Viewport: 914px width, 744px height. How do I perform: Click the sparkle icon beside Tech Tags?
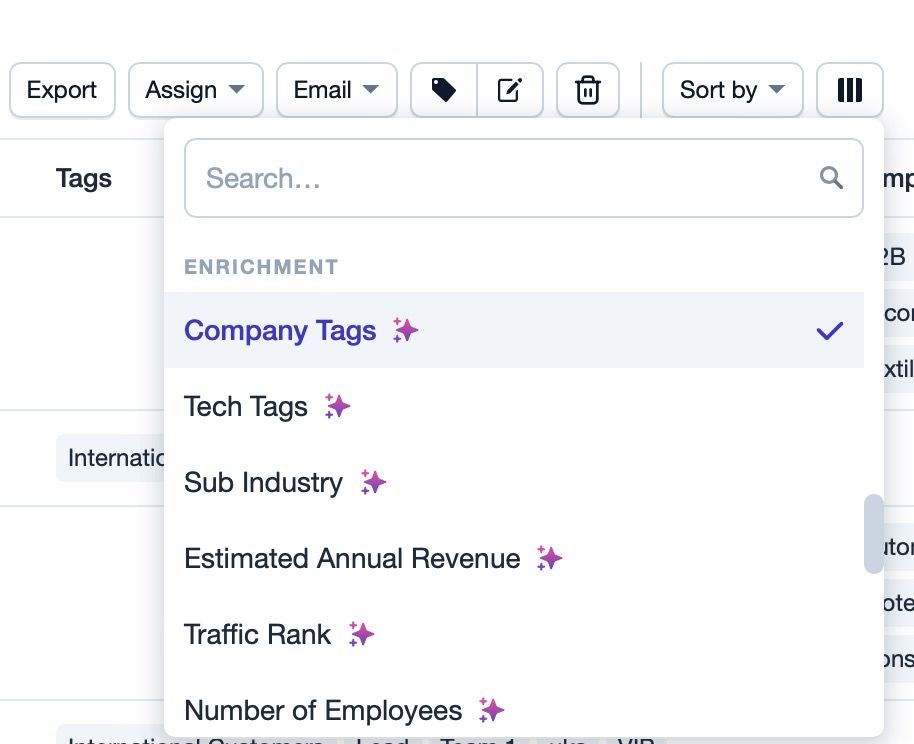(x=338, y=406)
